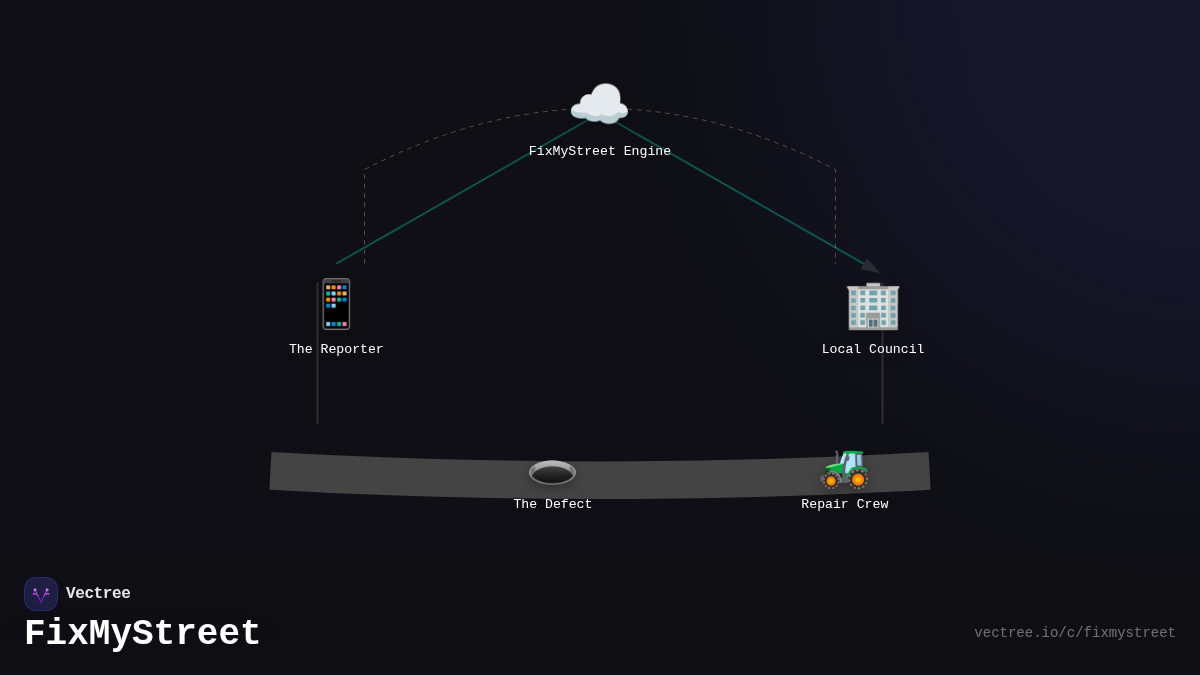Click "The Reporter" label text

pos(336,350)
